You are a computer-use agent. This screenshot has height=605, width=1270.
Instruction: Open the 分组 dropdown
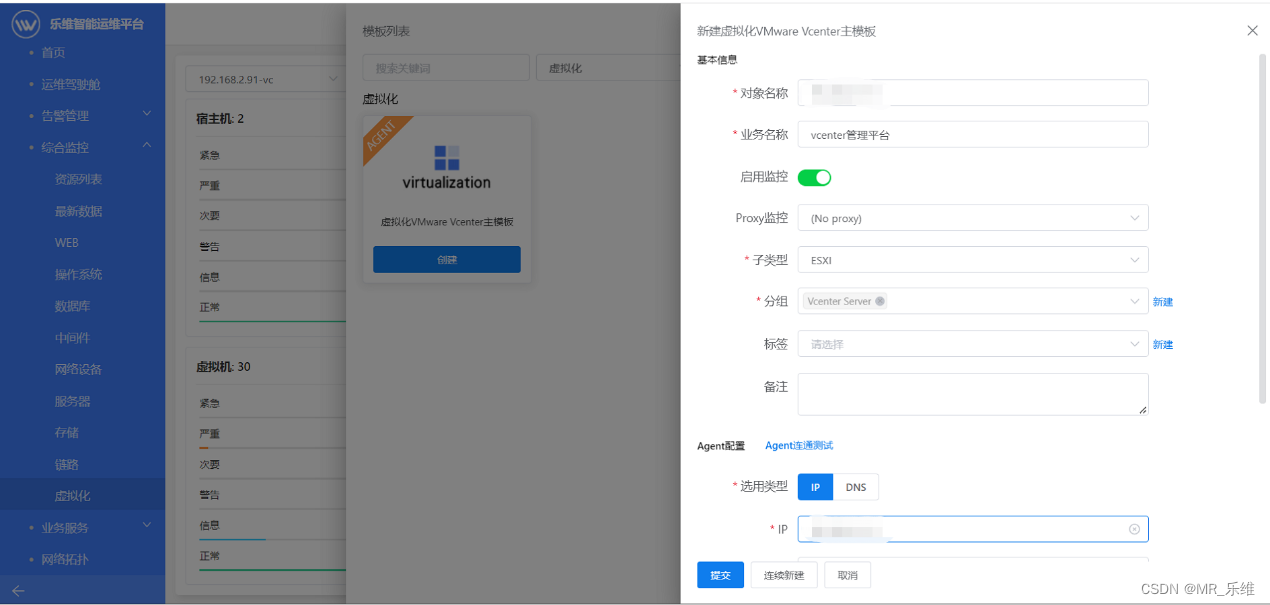pyautogui.click(x=973, y=301)
